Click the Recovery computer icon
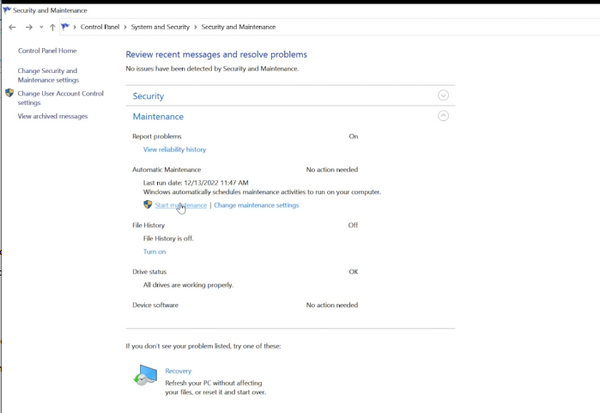This screenshot has height=413, width=600. 147,376
